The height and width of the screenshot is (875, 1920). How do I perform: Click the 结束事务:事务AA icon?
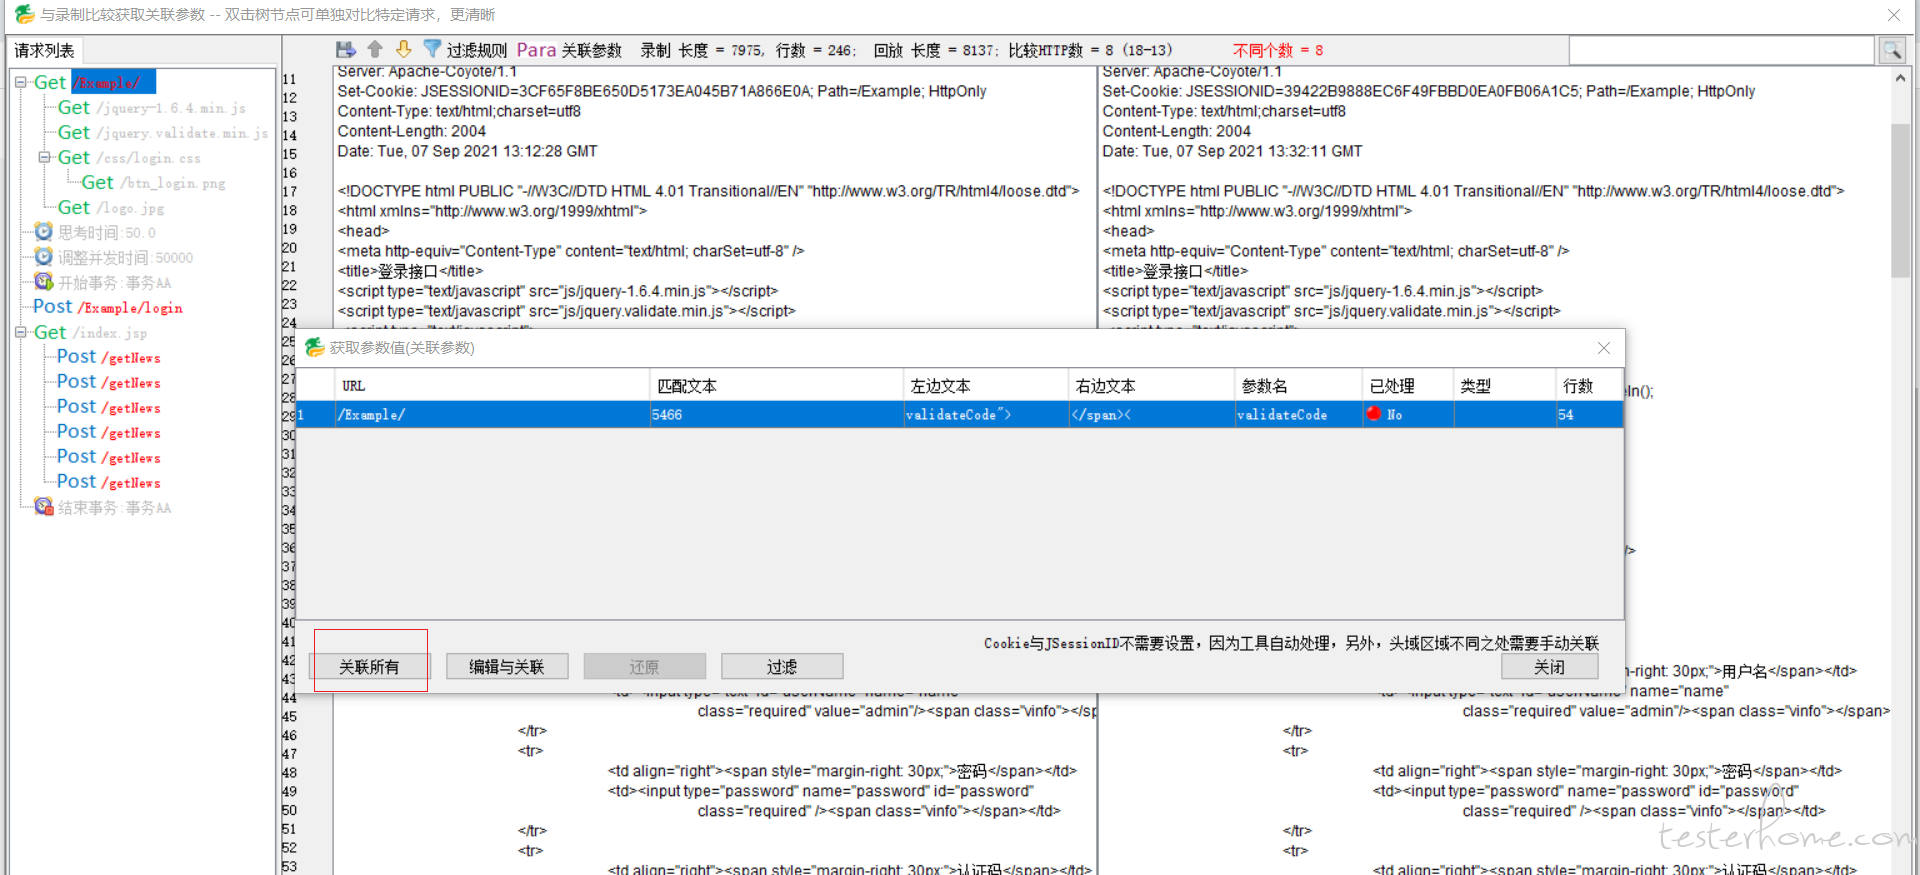coord(44,507)
